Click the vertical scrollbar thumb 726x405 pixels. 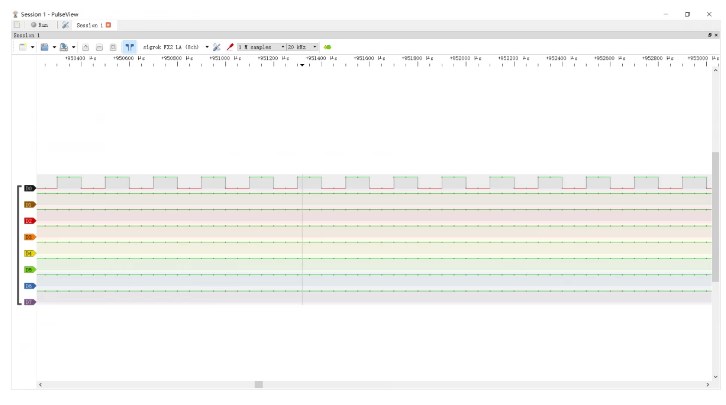[x=715, y=217]
